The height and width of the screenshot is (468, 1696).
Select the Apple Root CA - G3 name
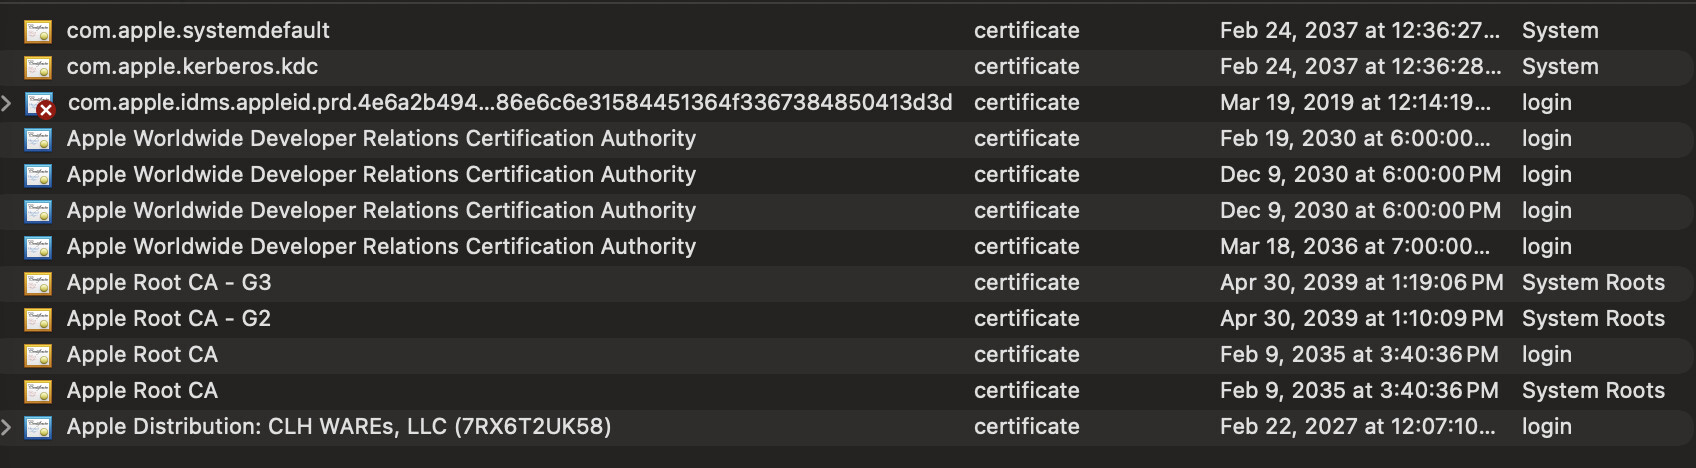tap(169, 283)
